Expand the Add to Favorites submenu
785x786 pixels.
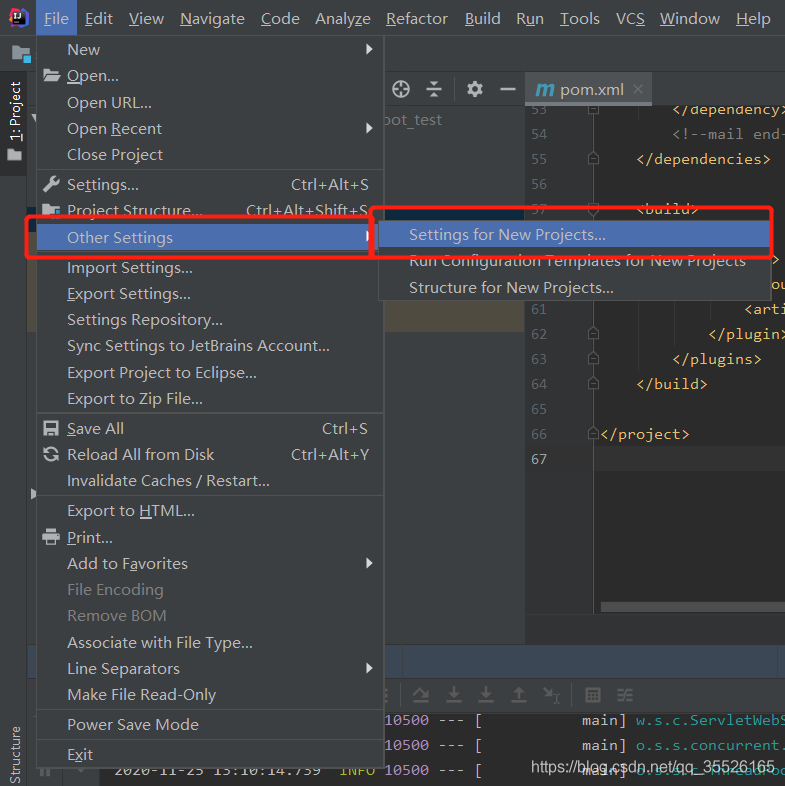point(210,563)
